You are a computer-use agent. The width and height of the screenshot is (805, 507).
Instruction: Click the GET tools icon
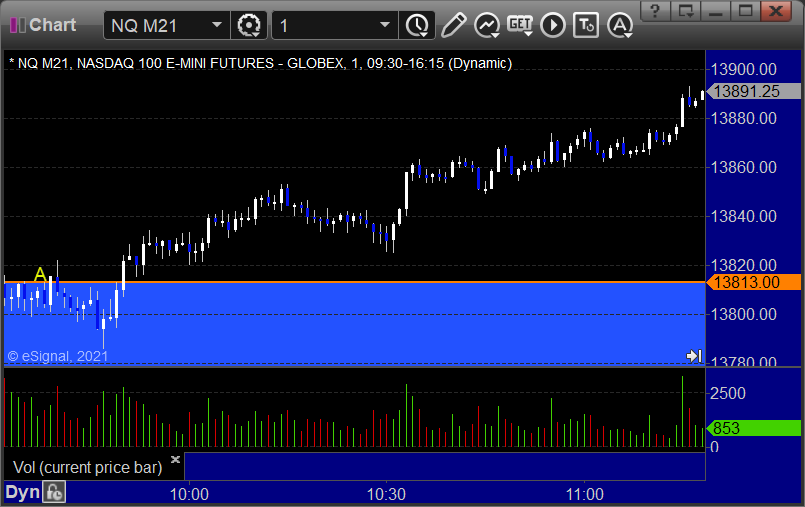coord(520,25)
